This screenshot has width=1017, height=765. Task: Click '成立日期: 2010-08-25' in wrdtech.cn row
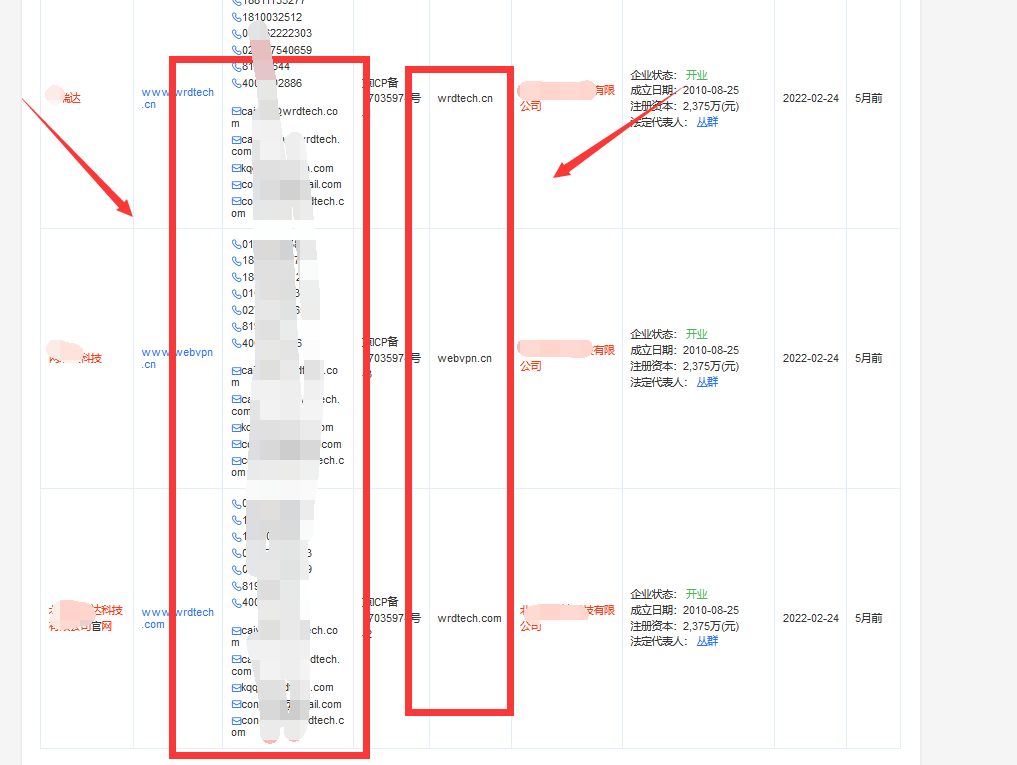[684, 91]
